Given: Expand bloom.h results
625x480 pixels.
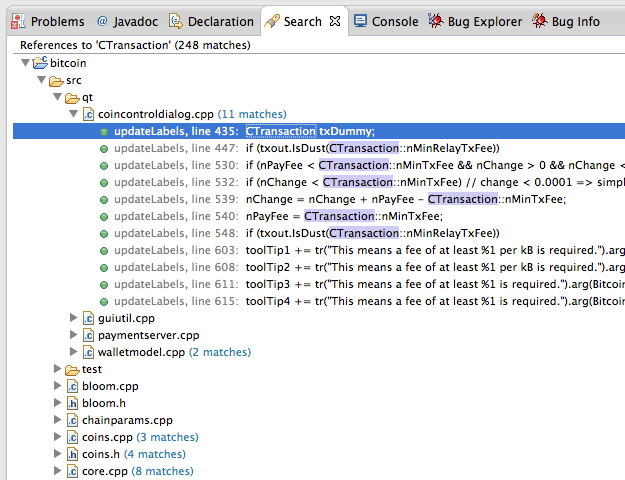Looking at the screenshot, I should click(x=57, y=403).
